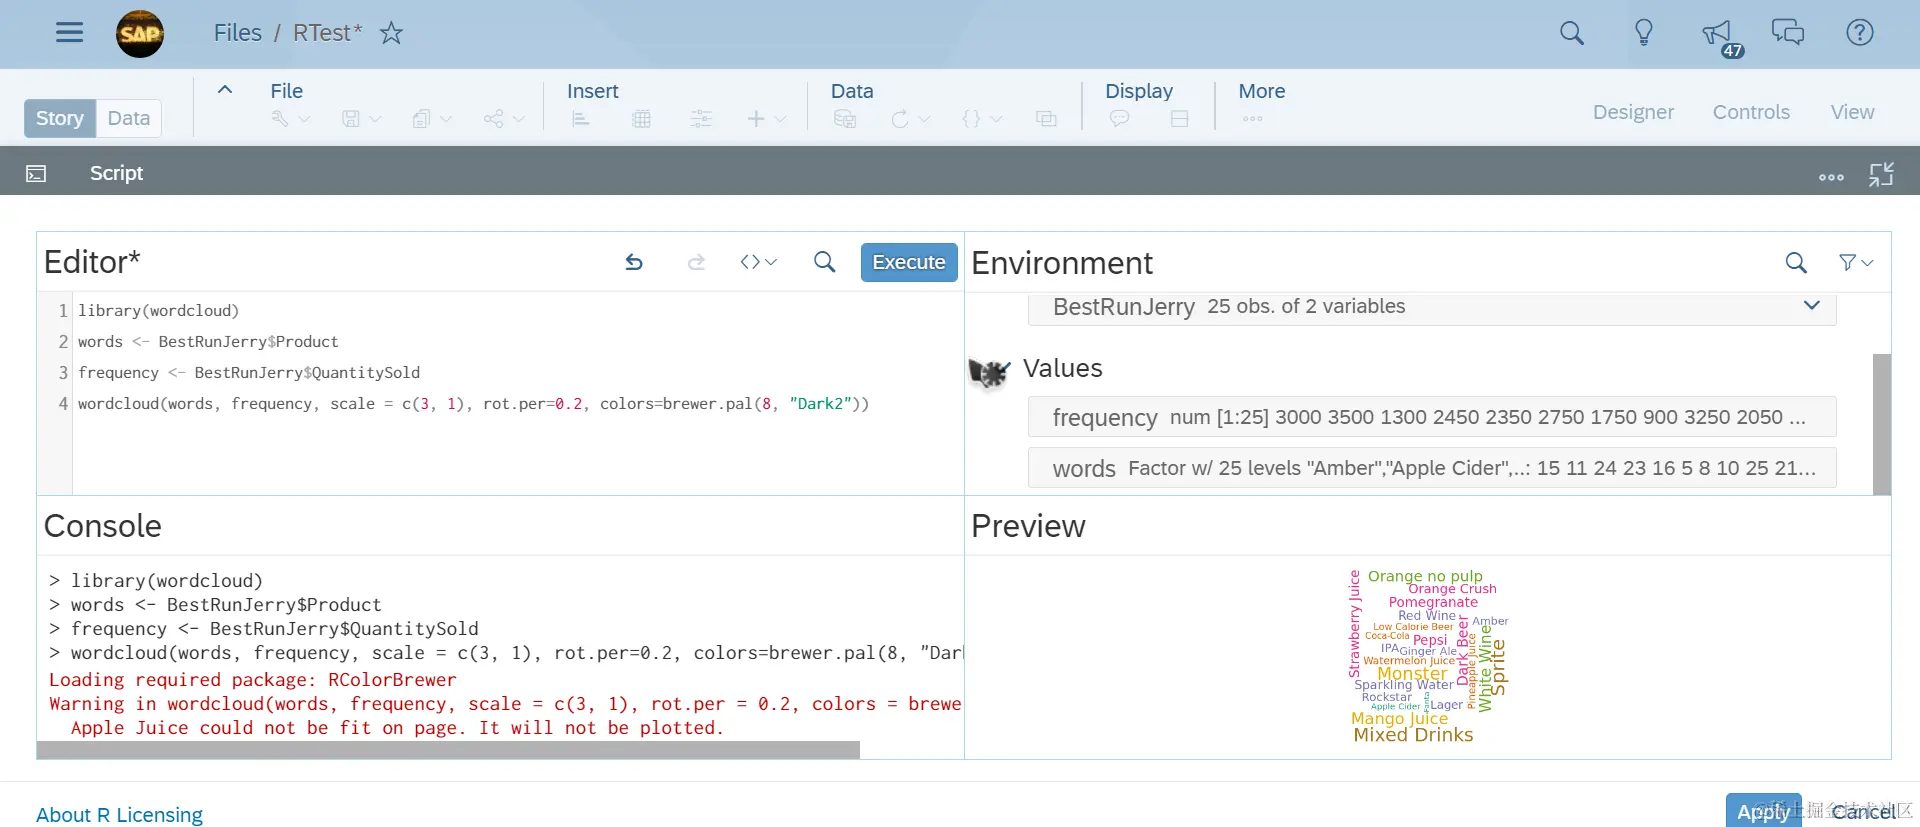Image resolution: width=1920 pixels, height=827 pixels.
Task: Click the Display comment bubble icon
Action: [x=1120, y=119]
